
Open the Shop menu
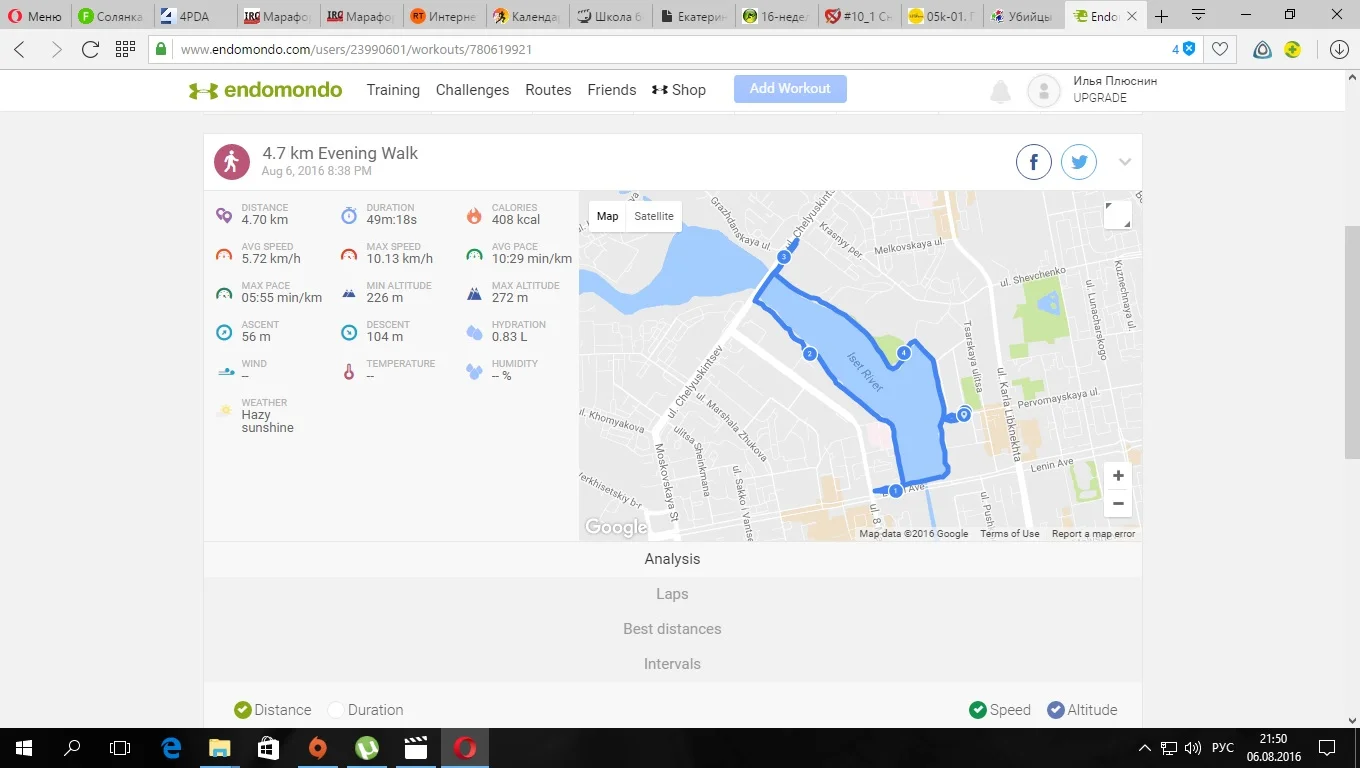click(x=679, y=90)
